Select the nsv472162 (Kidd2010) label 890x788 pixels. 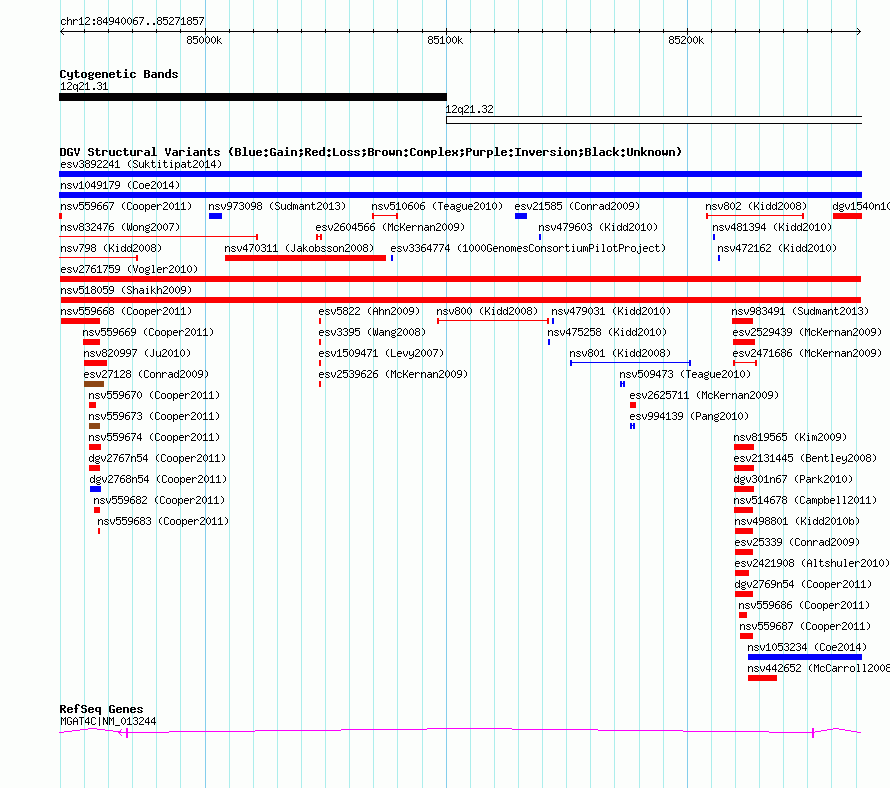[777, 248]
